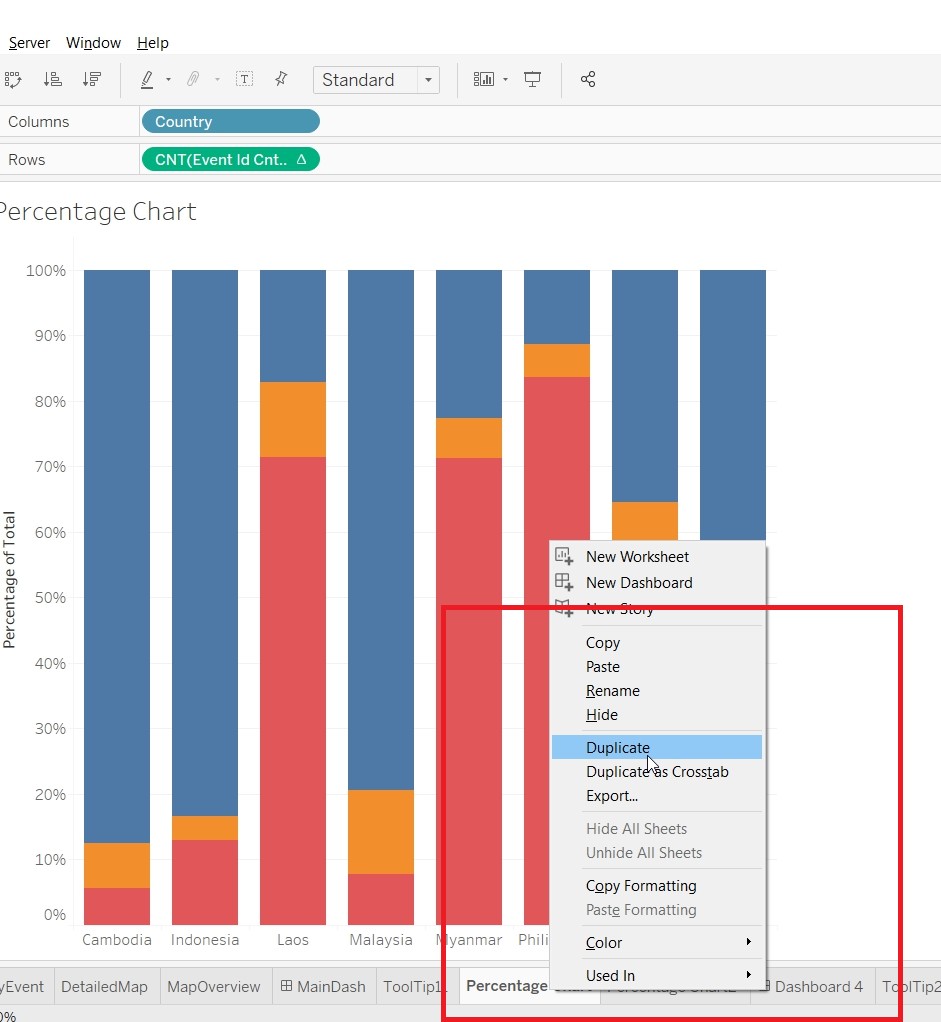Open the Show/Hide Cards icon
The image size is (941, 1022).
click(485, 80)
